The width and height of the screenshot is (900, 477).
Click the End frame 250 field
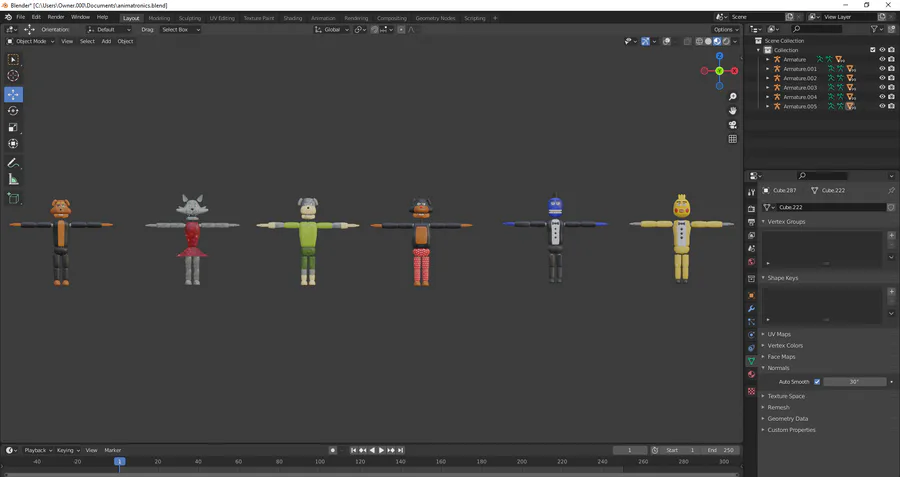[x=720, y=451]
